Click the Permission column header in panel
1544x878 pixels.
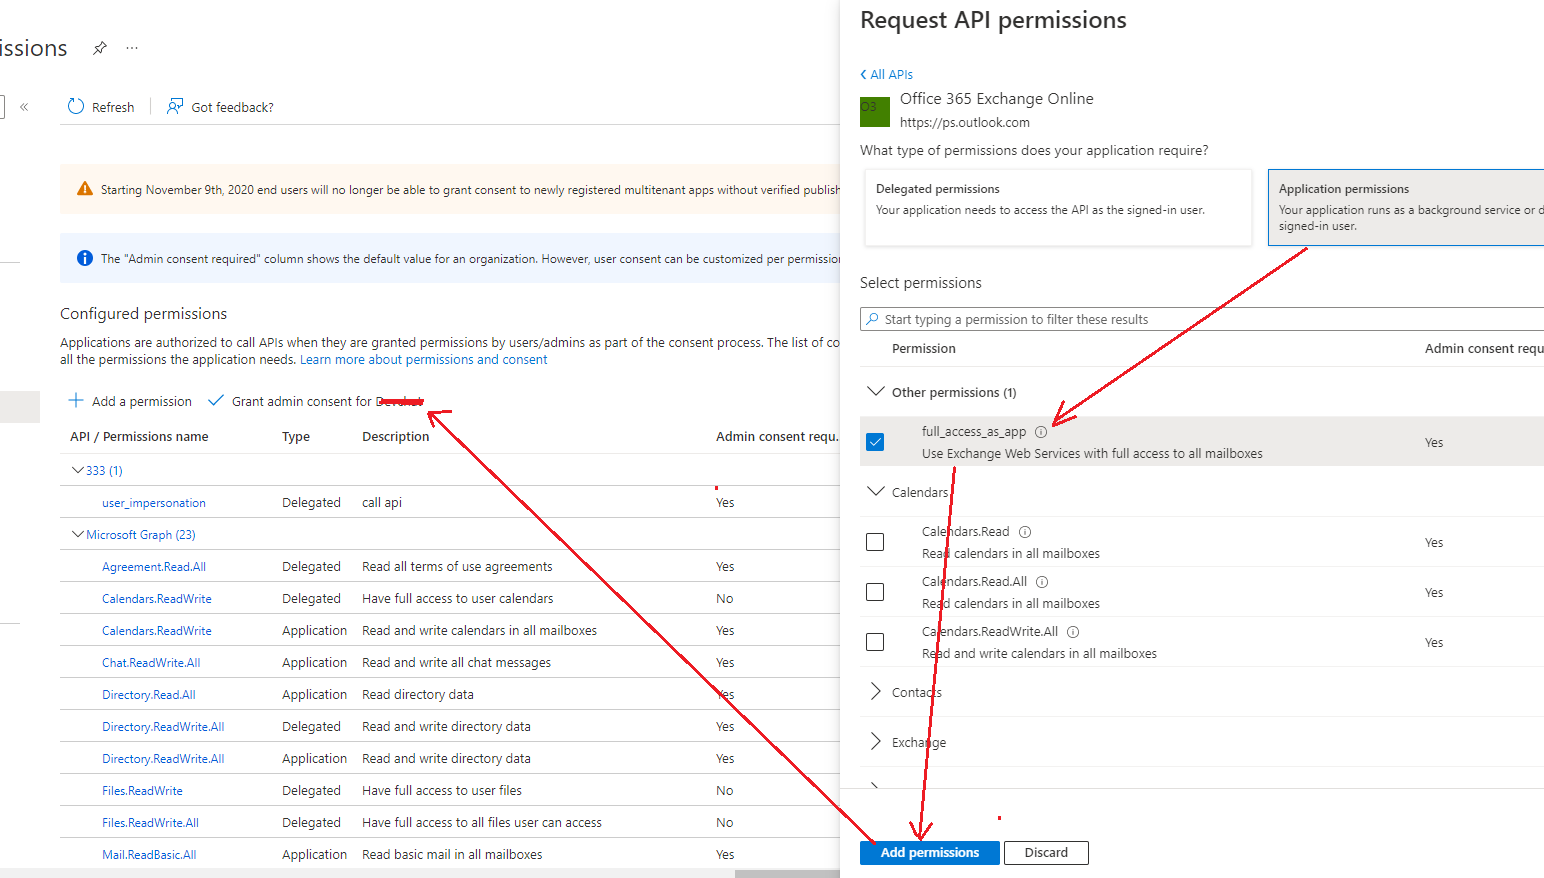point(924,349)
